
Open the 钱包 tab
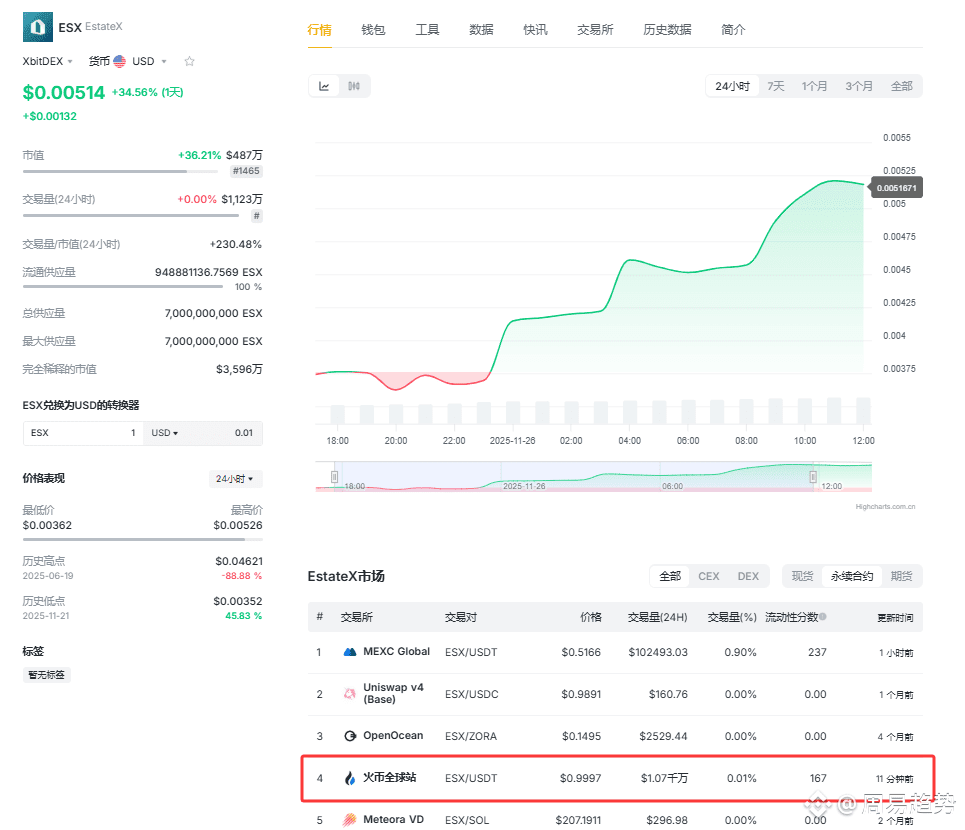373,30
